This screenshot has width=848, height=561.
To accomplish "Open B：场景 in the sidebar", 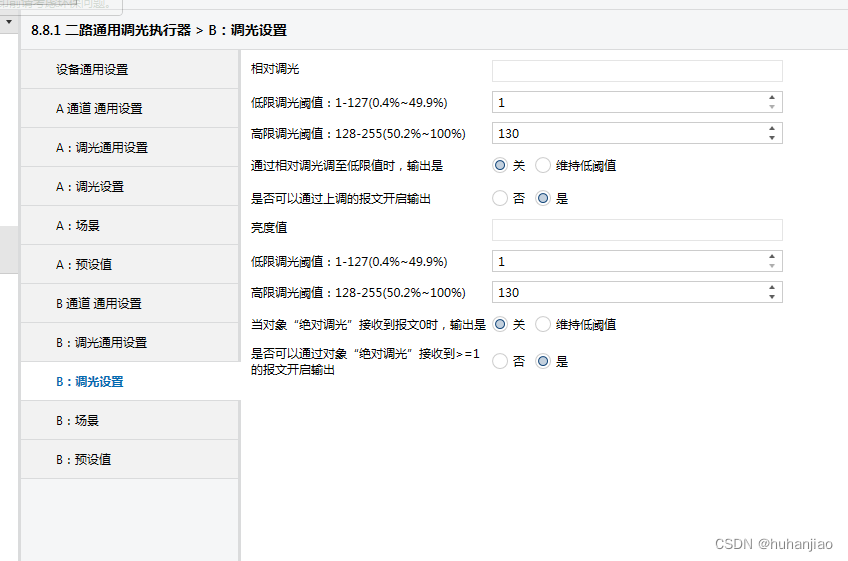I will point(78,421).
